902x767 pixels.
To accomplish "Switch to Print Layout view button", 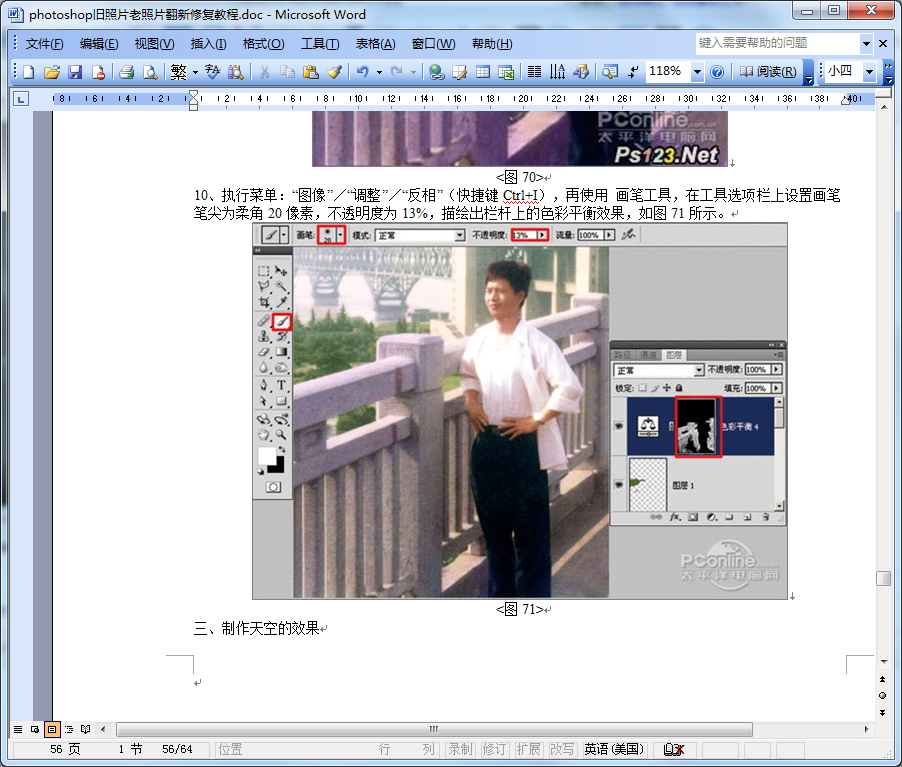I will pos(52,729).
